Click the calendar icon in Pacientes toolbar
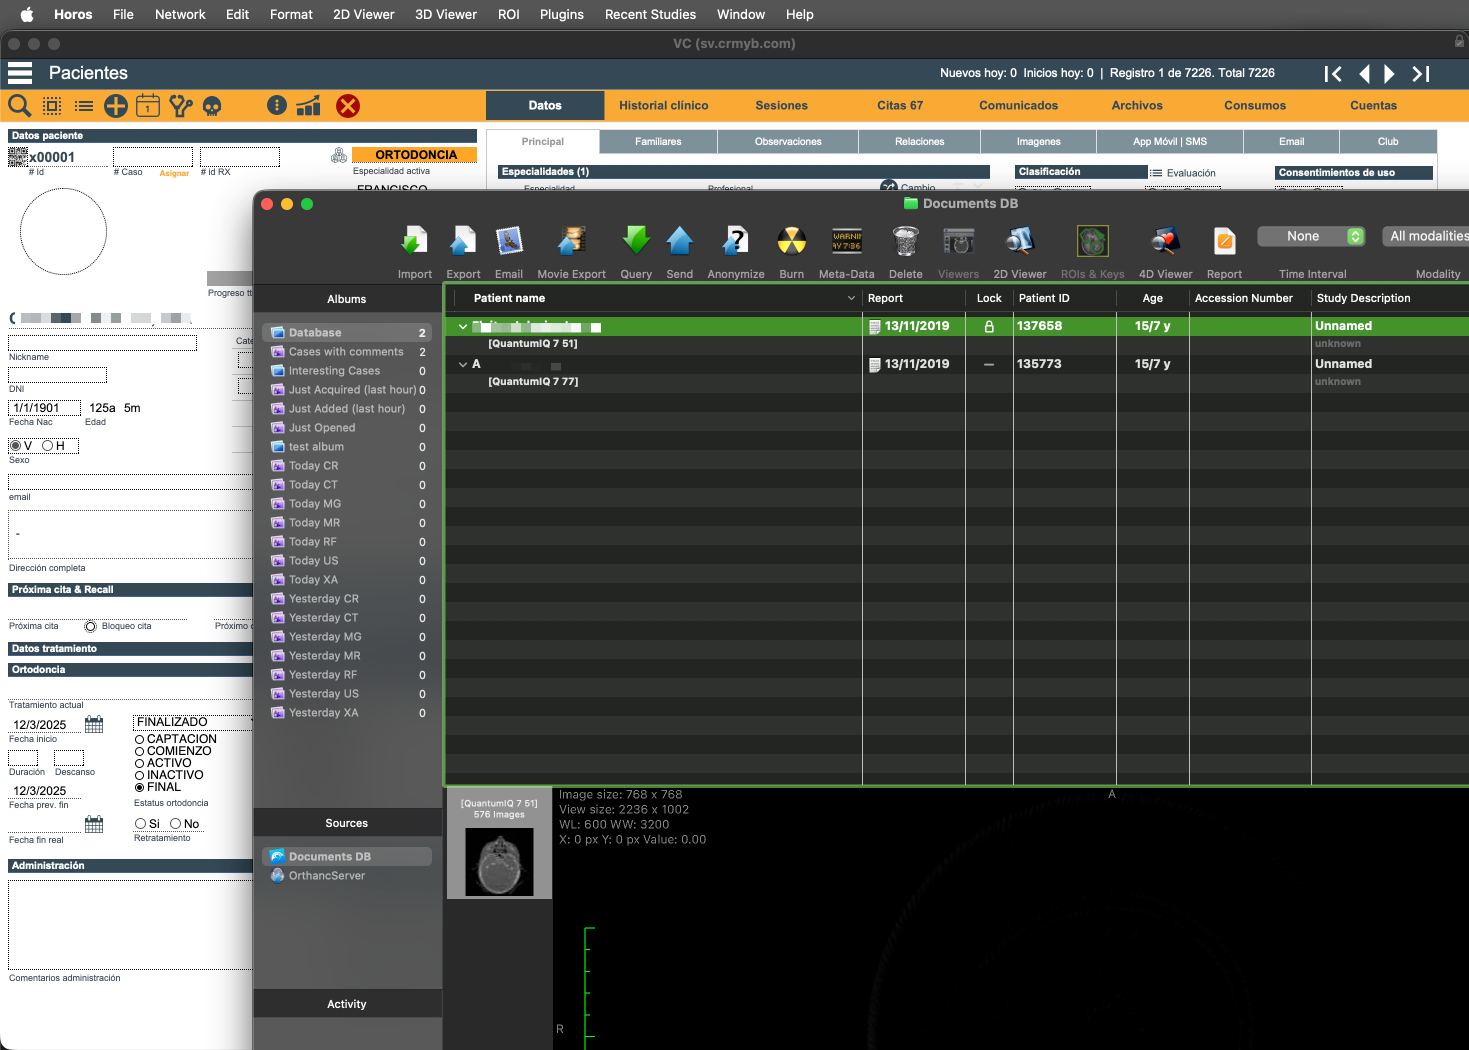This screenshot has width=1469, height=1050. click(x=148, y=105)
